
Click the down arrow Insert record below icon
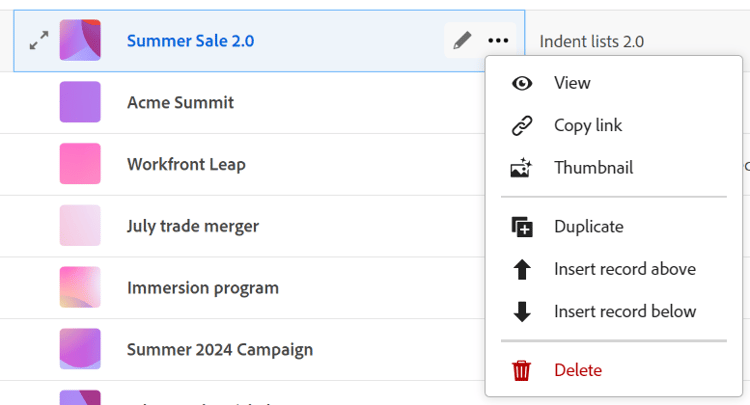[522, 312]
